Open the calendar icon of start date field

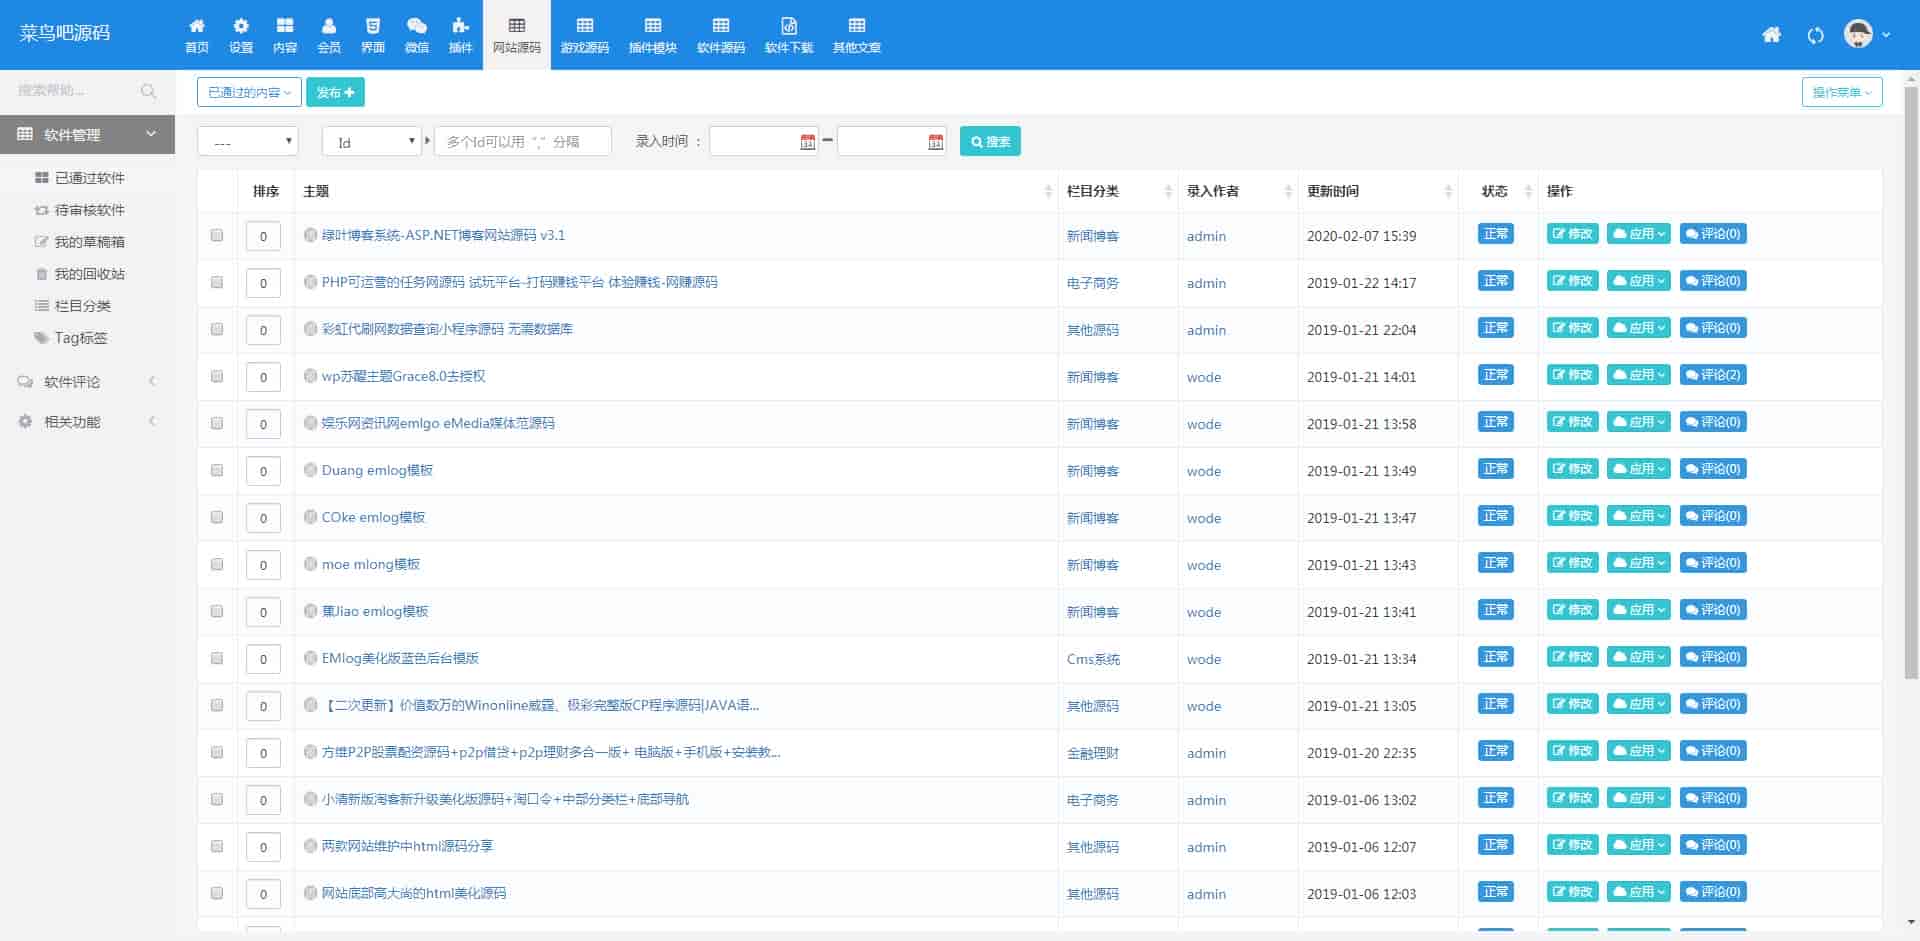point(807,142)
